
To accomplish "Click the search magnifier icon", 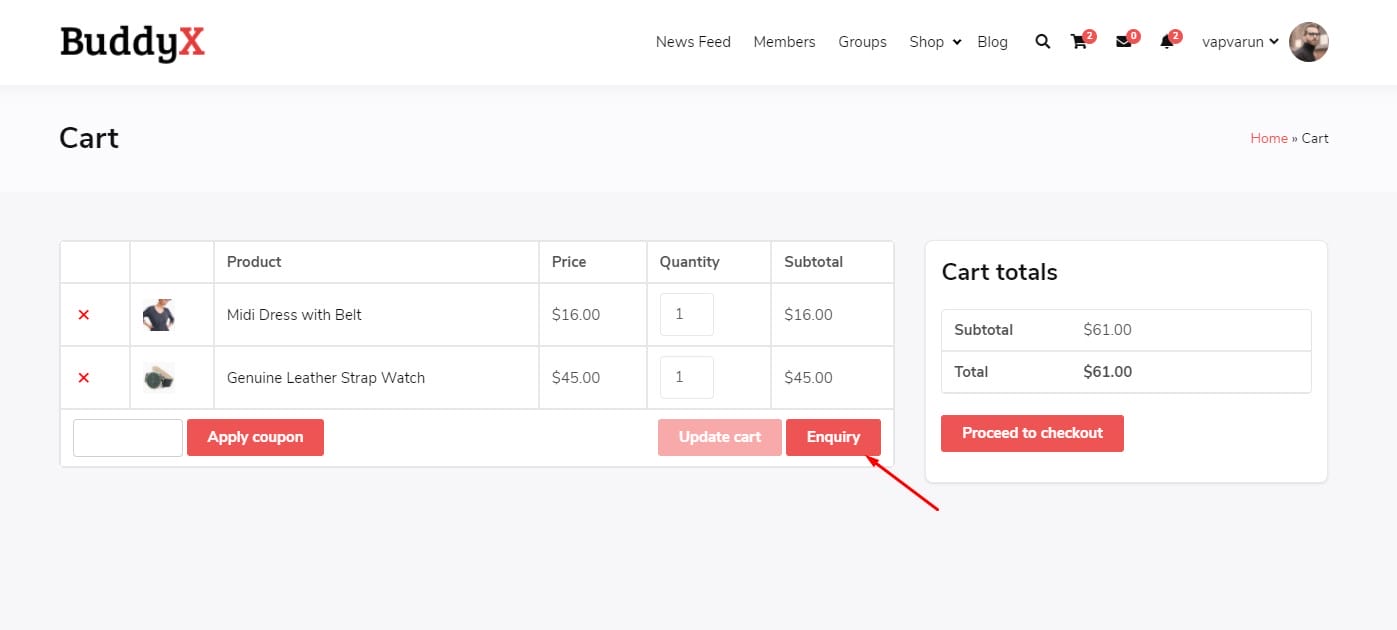I will pyautogui.click(x=1042, y=42).
